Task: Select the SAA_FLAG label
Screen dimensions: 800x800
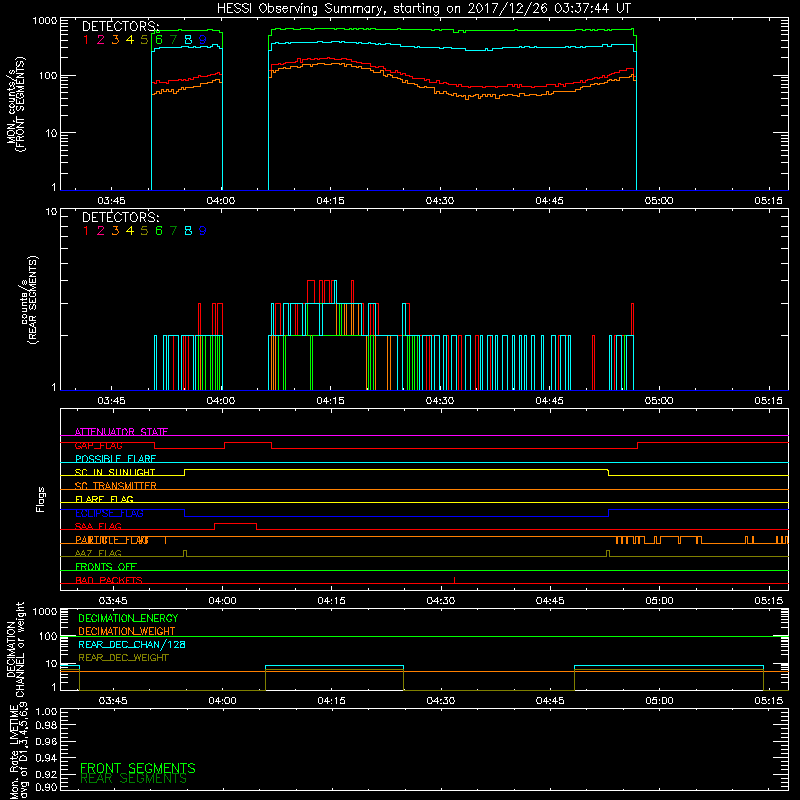Action: pos(98,526)
